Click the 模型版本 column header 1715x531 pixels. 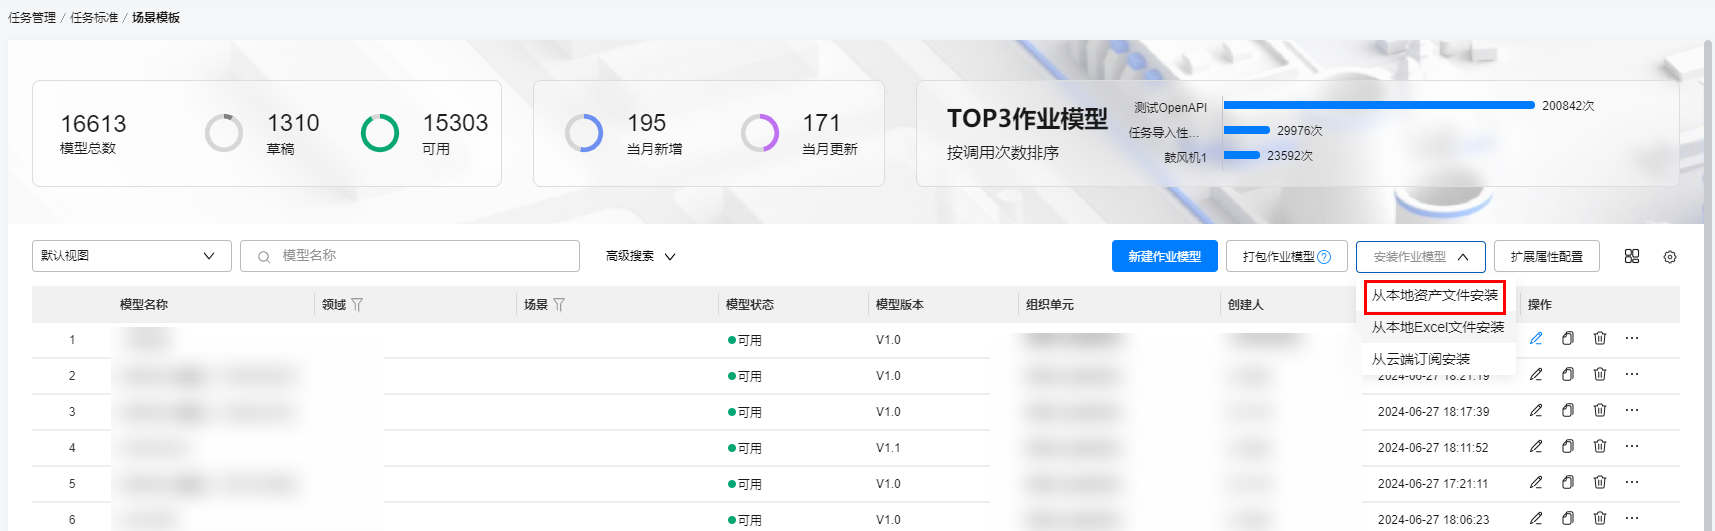tap(900, 305)
